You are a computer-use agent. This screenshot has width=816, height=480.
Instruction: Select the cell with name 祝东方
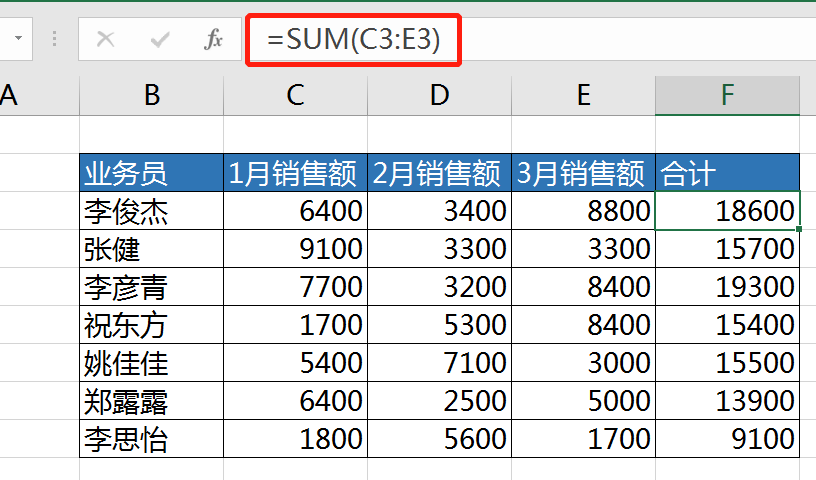tap(151, 324)
